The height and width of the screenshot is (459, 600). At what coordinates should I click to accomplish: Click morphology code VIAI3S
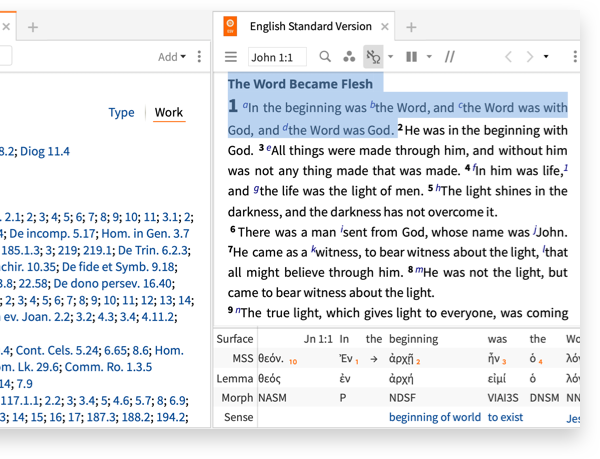(503, 398)
